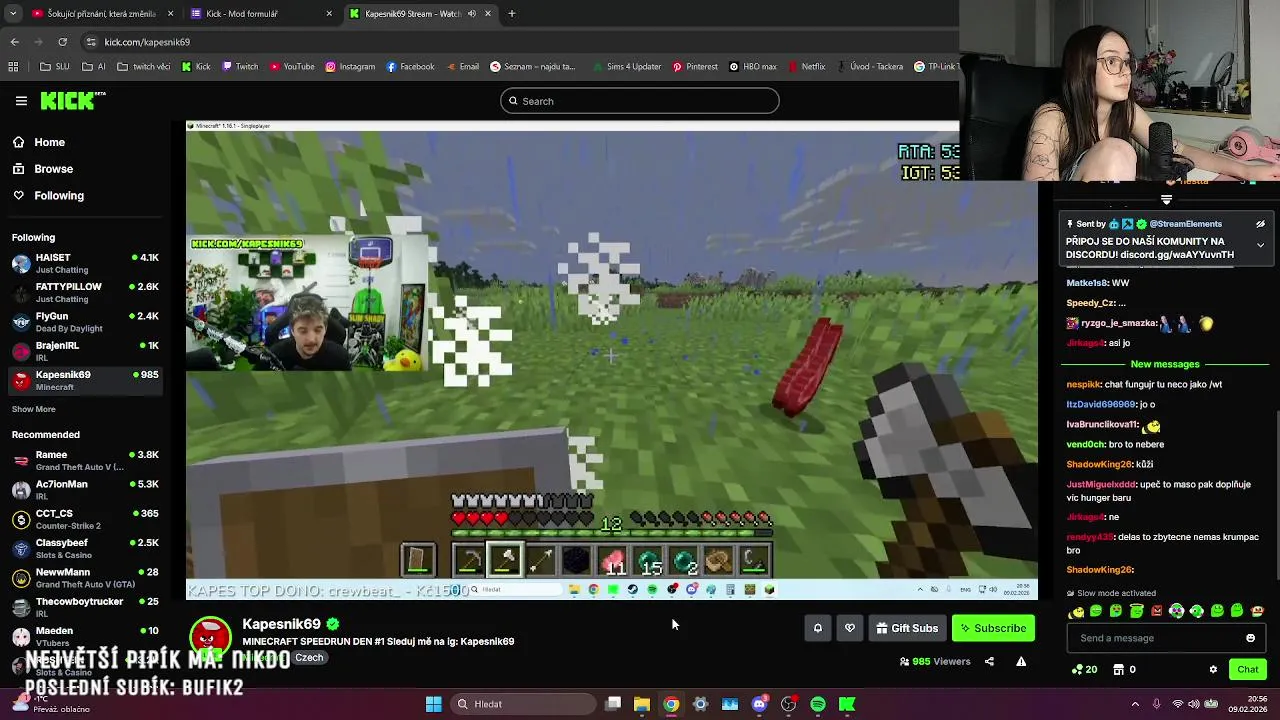
Task: Click the Kapesnik69 channel name
Action: tap(281, 624)
